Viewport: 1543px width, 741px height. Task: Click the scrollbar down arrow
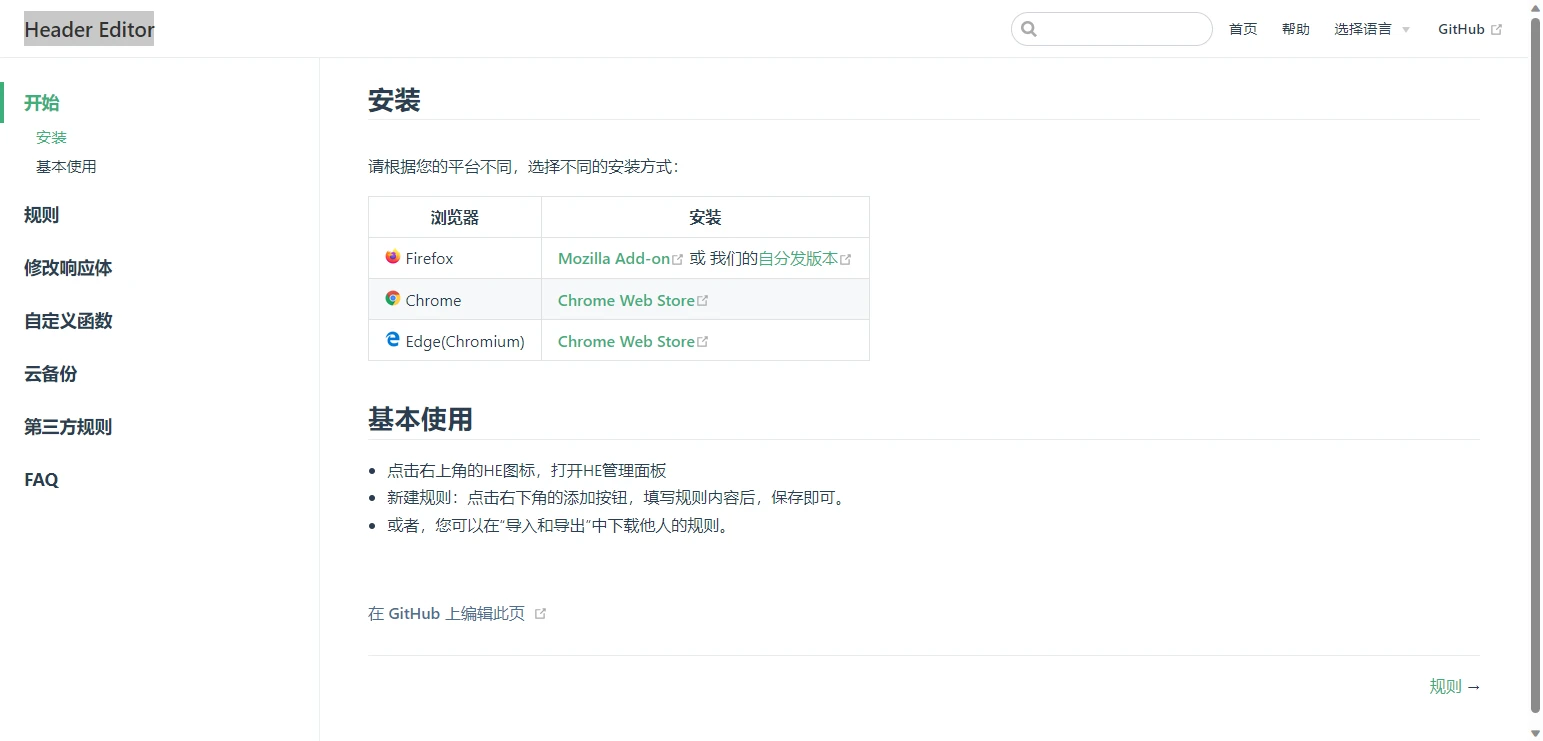tap(1535, 733)
